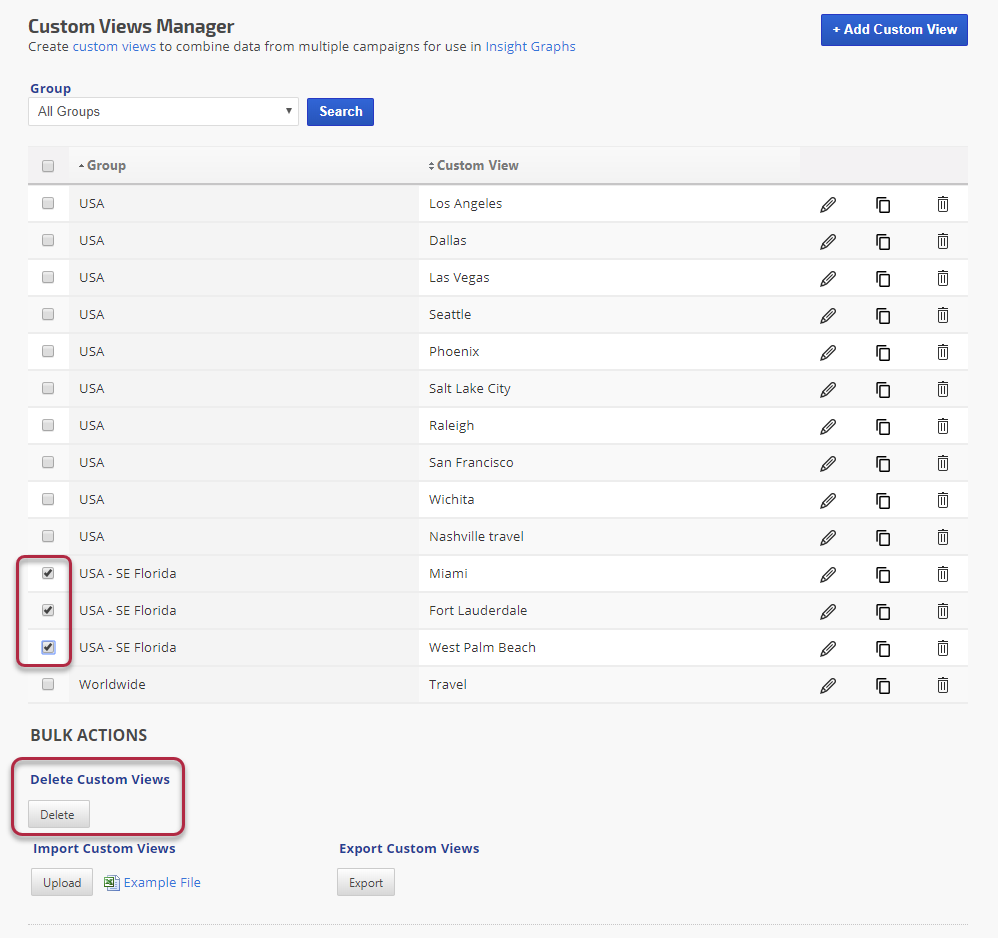Check the Worldwide Travel row checkbox
Viewport: 998px width, 938px height.
click(x=48, y=685)
